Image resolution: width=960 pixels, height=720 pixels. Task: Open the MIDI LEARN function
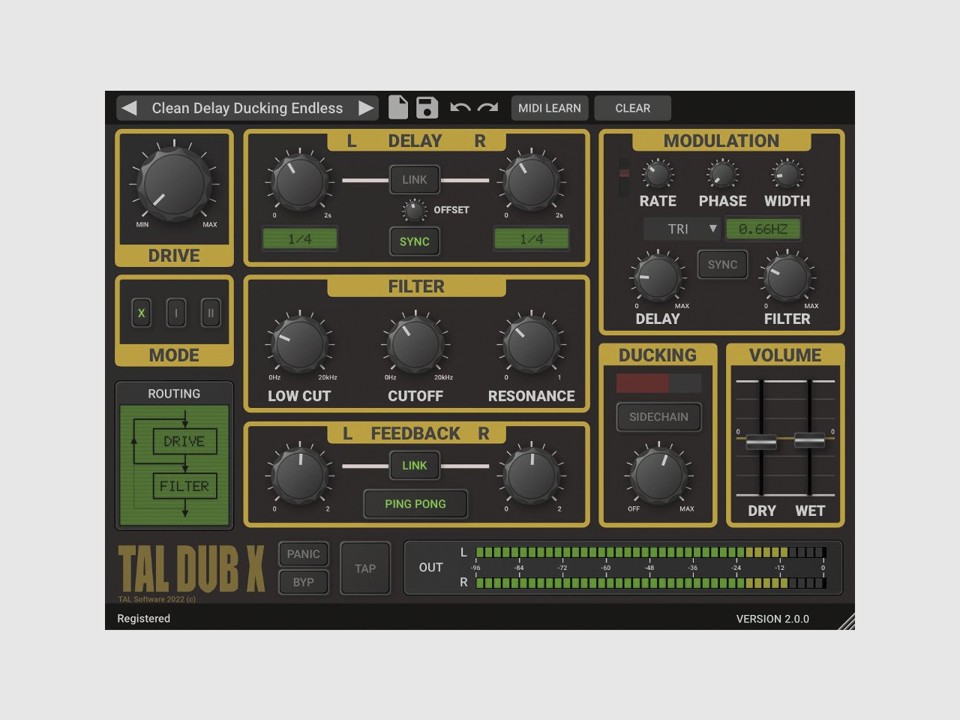[x=549, y=108]
